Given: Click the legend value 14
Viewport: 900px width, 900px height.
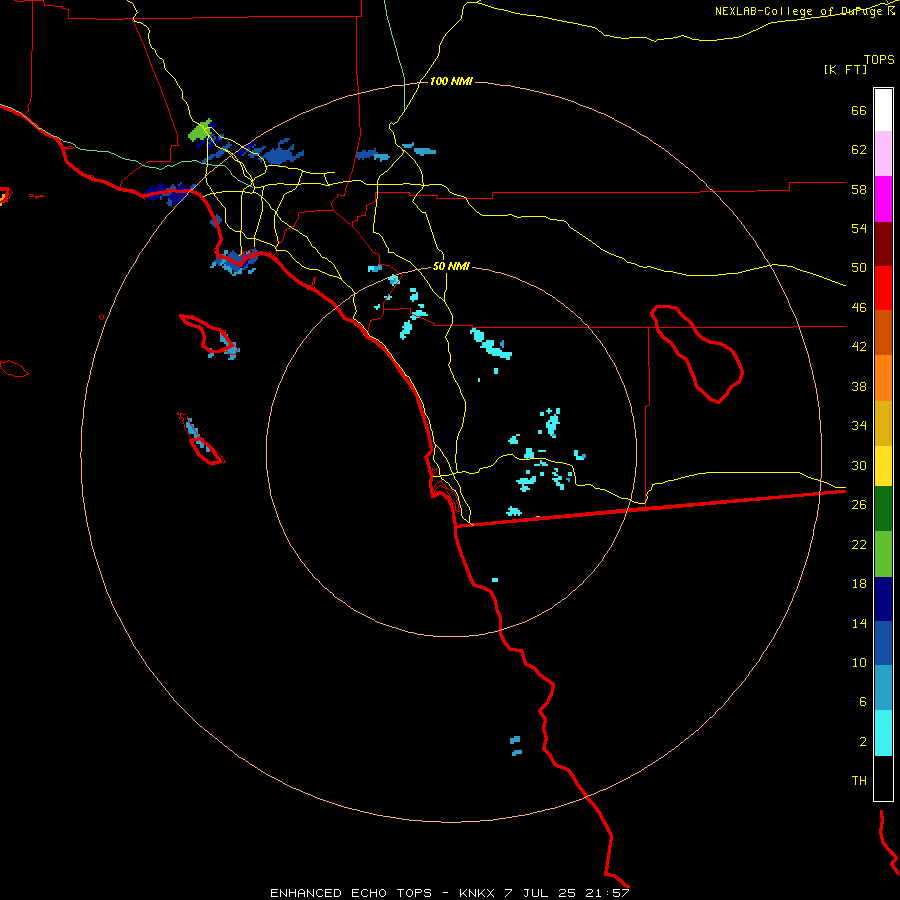Looking at the screenshot, I should point(859,623).
